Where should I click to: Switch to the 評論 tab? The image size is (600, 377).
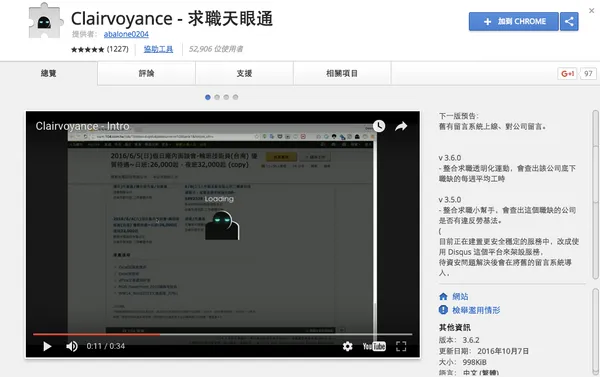click(147, 73)
